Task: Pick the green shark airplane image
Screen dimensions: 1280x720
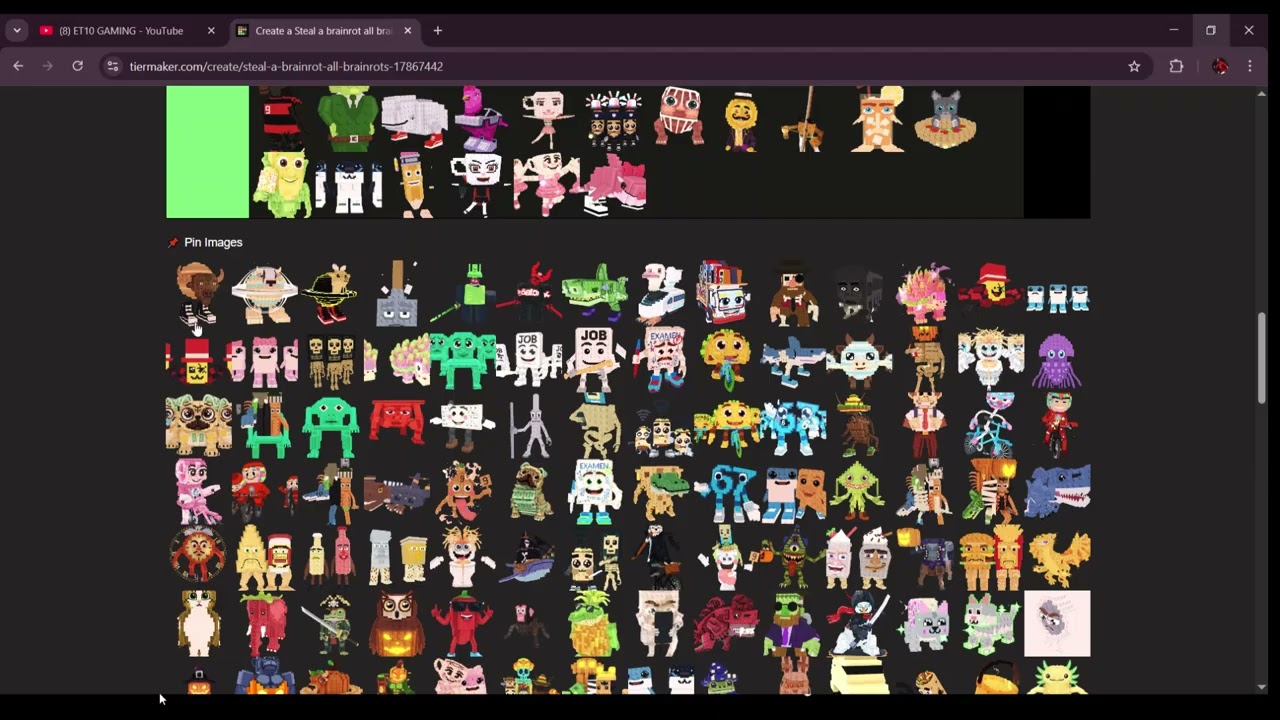Action: [x=595, y=292]
